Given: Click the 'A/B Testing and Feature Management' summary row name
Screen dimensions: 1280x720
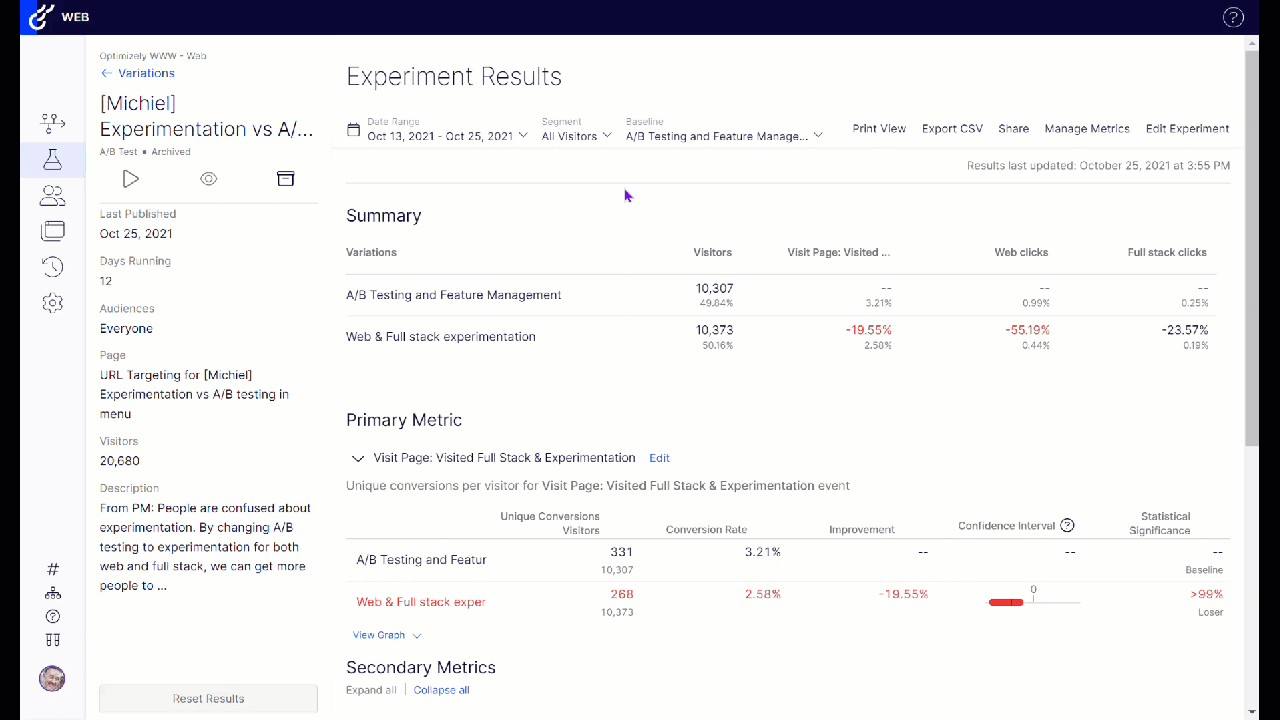Looking at the screenshot, I should [x=454, y=295].
